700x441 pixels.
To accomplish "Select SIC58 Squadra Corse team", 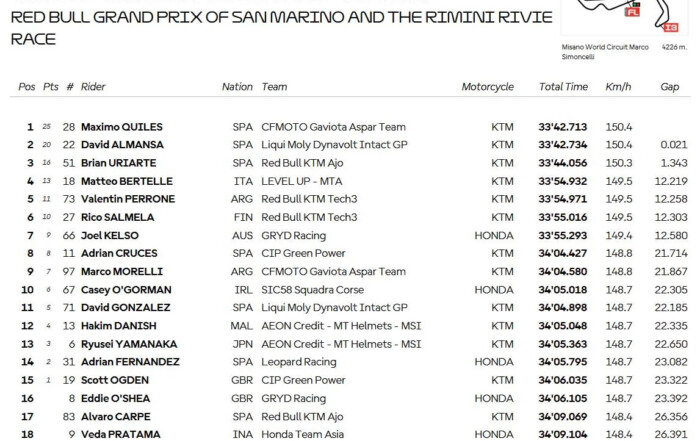I will click(x=312, y=290).
